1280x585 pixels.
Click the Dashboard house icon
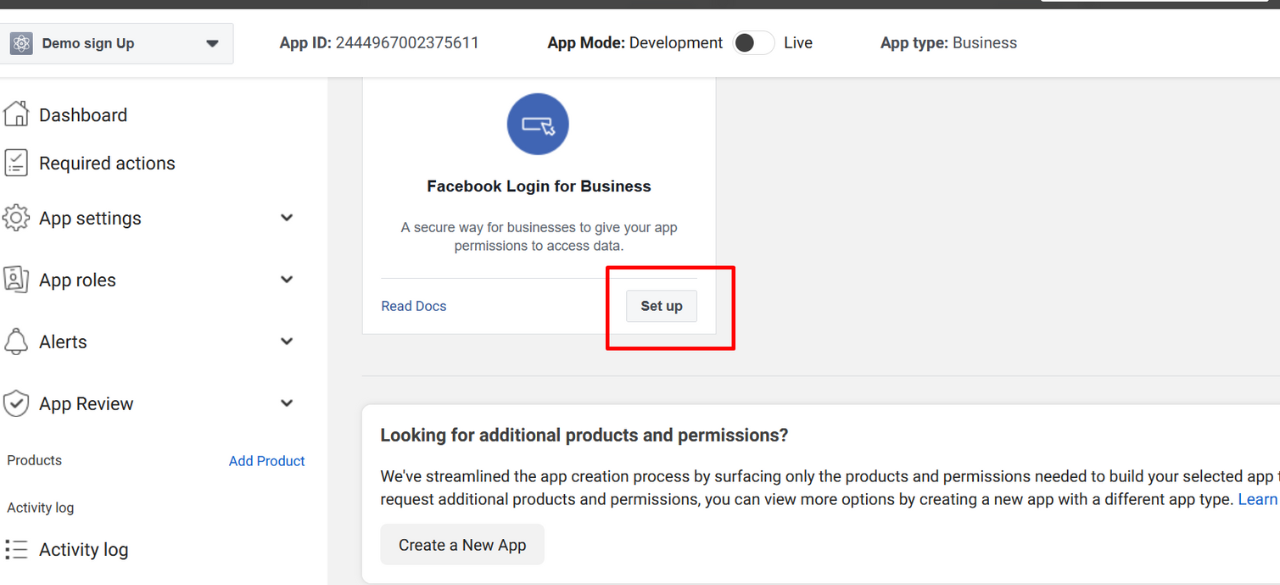16,114
